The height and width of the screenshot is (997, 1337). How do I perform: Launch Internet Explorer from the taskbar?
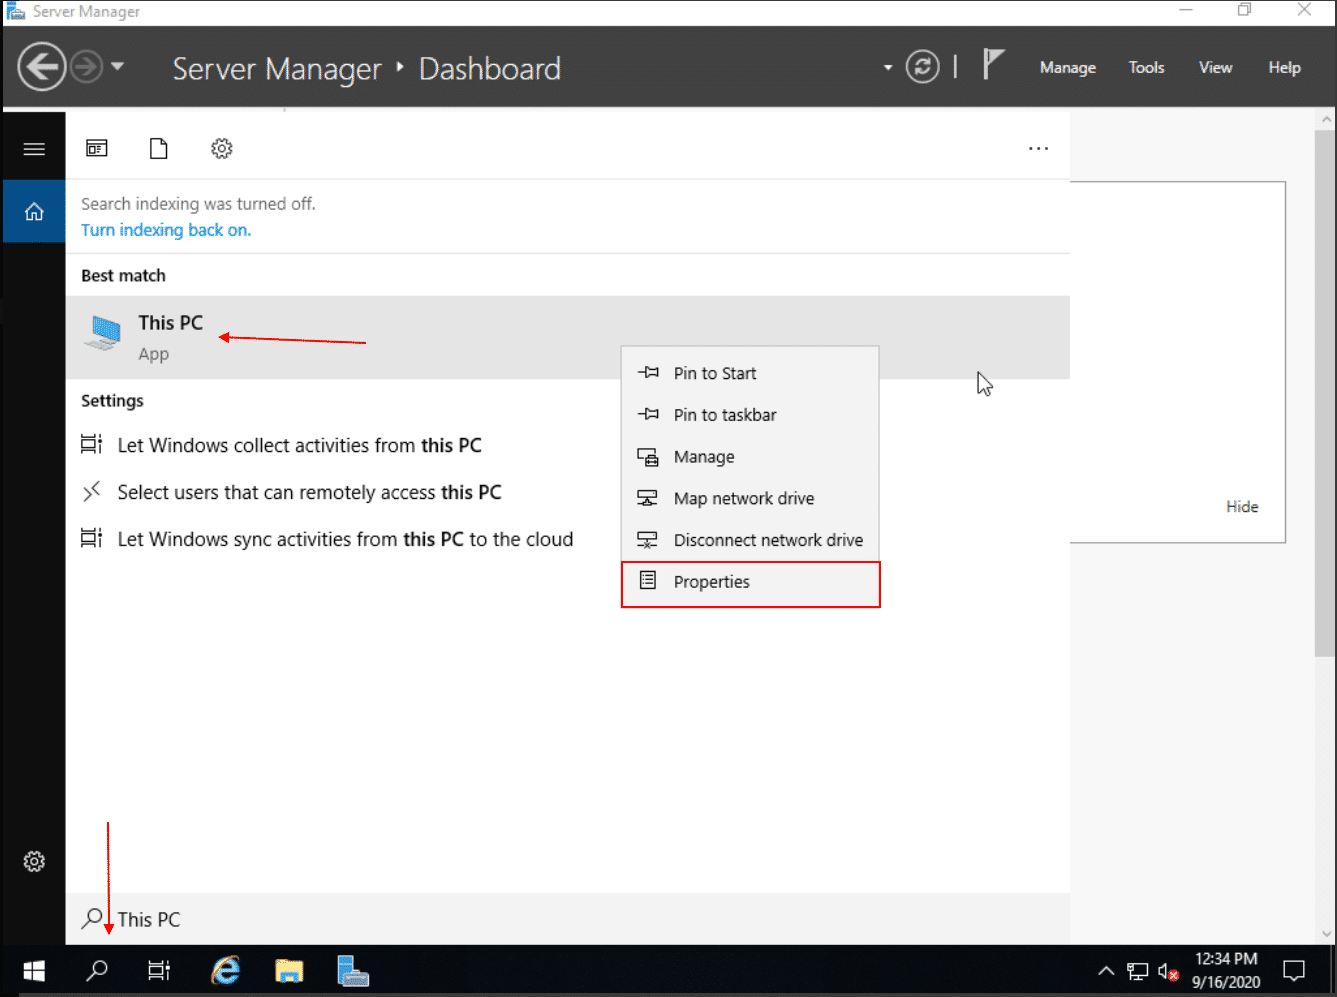225,970
